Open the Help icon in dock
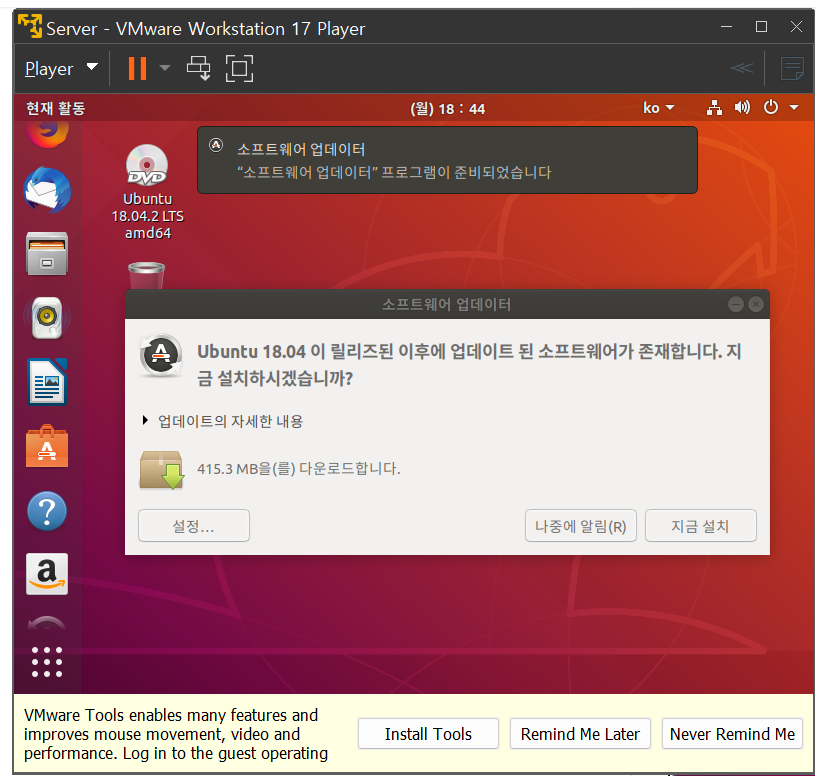 (47, 511)
